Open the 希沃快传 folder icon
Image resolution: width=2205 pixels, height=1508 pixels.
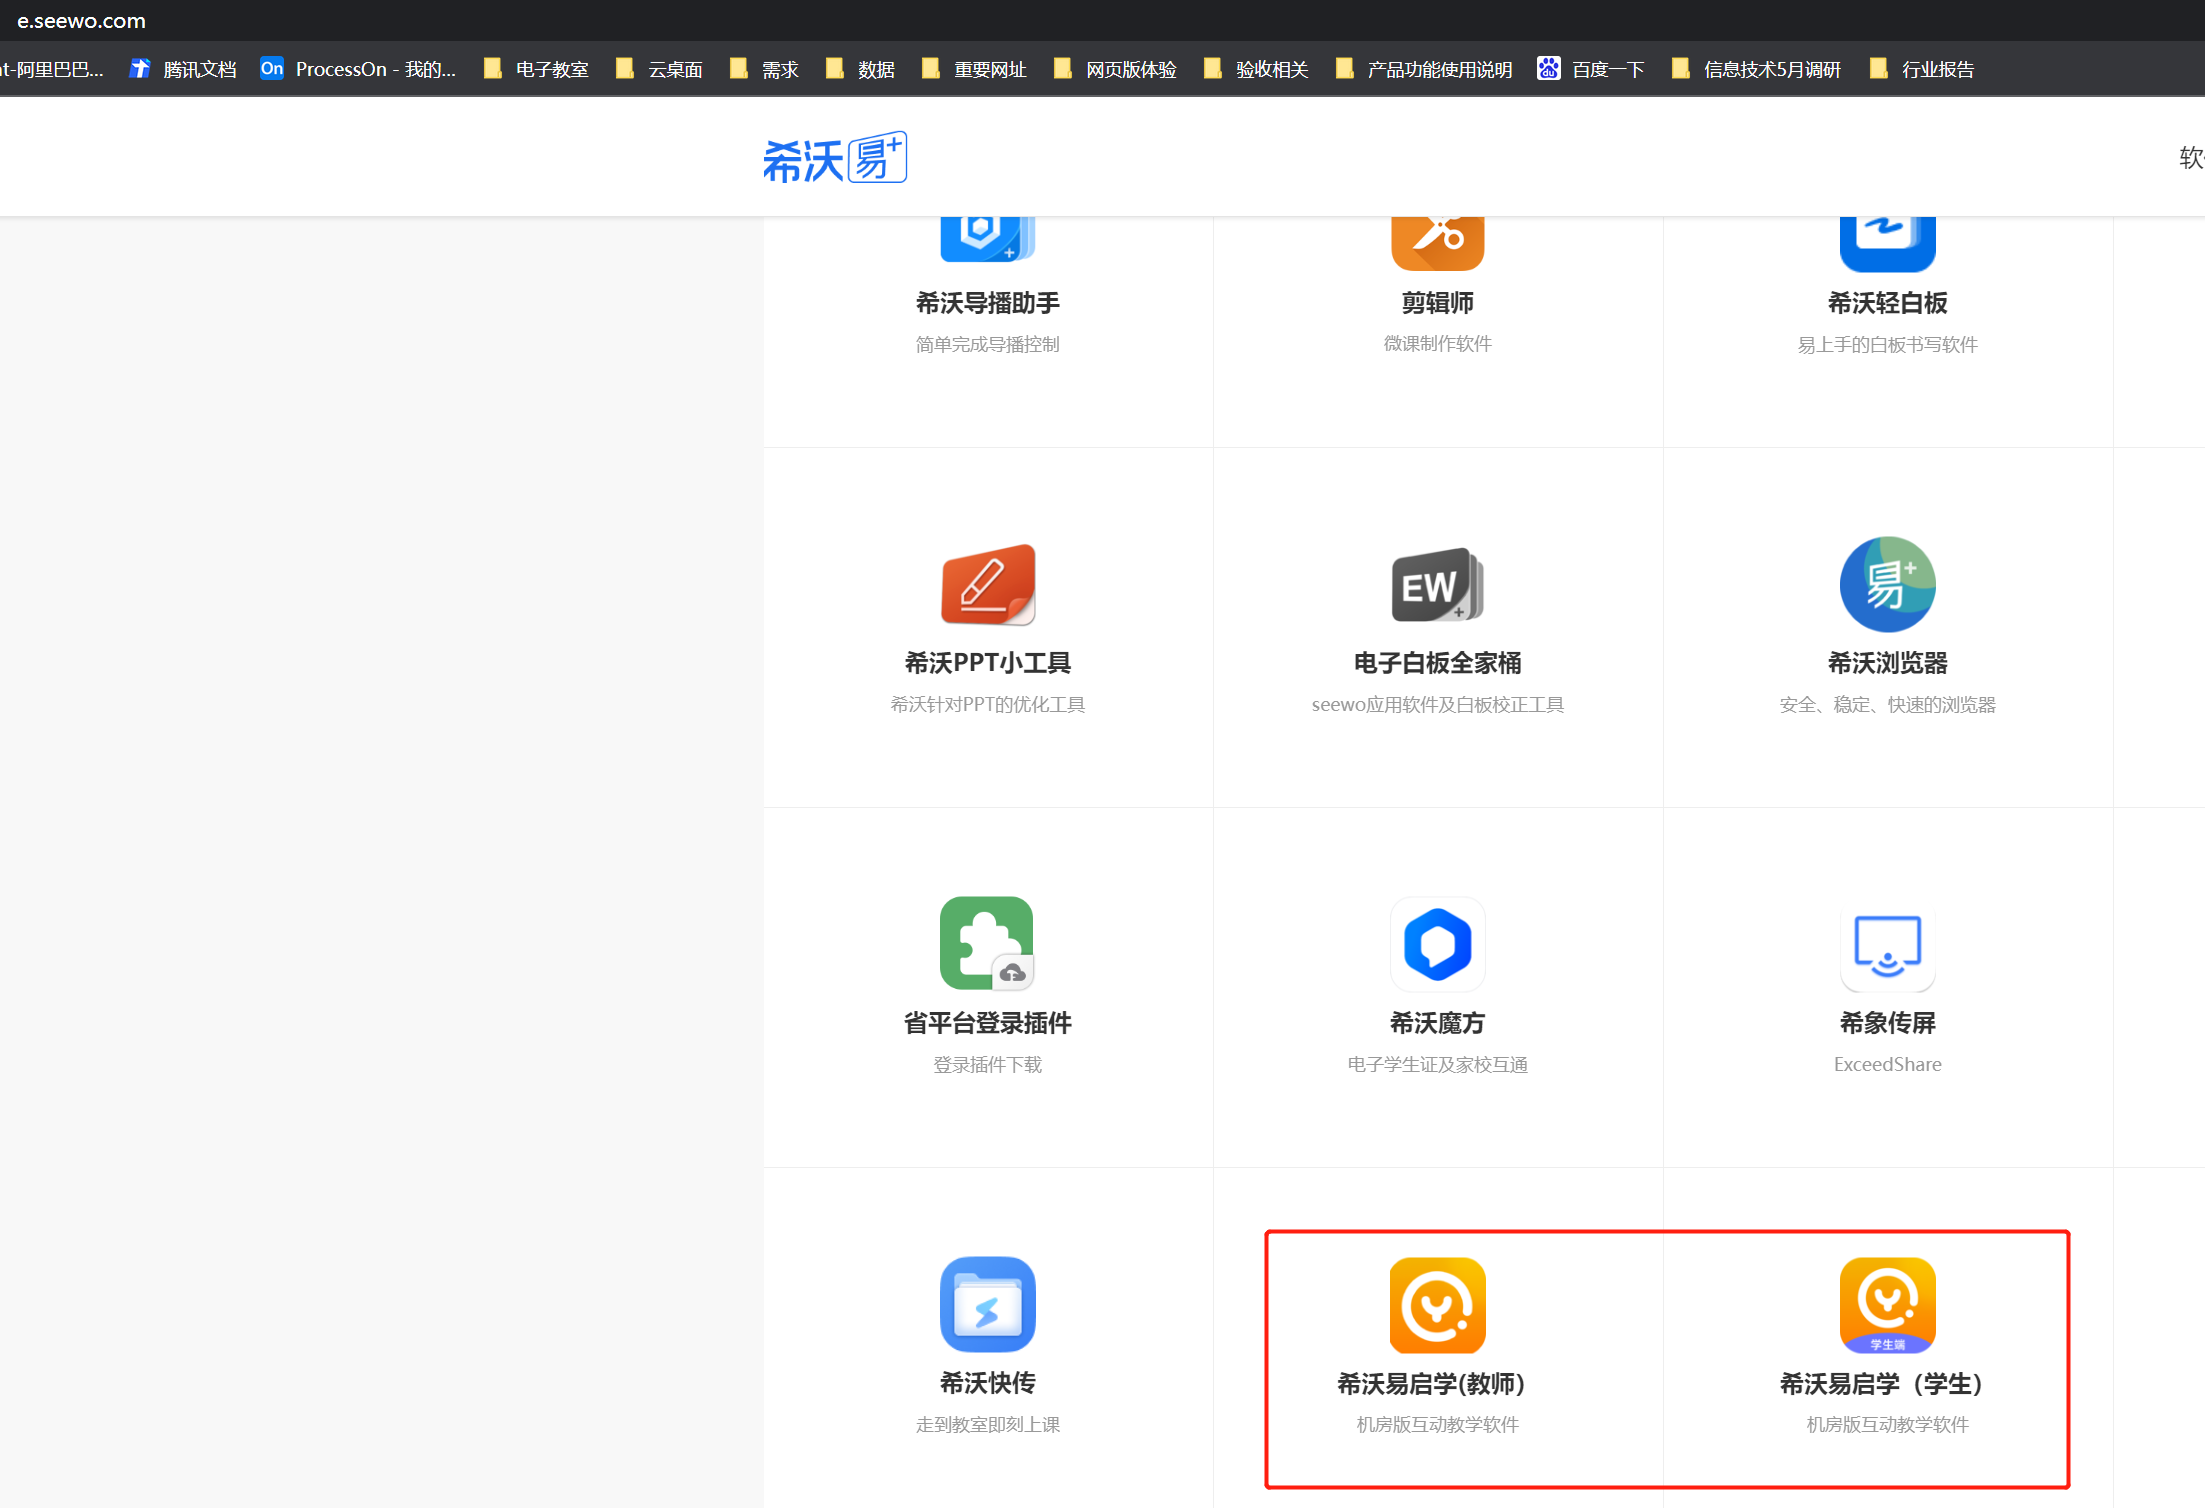[988, 1305]
